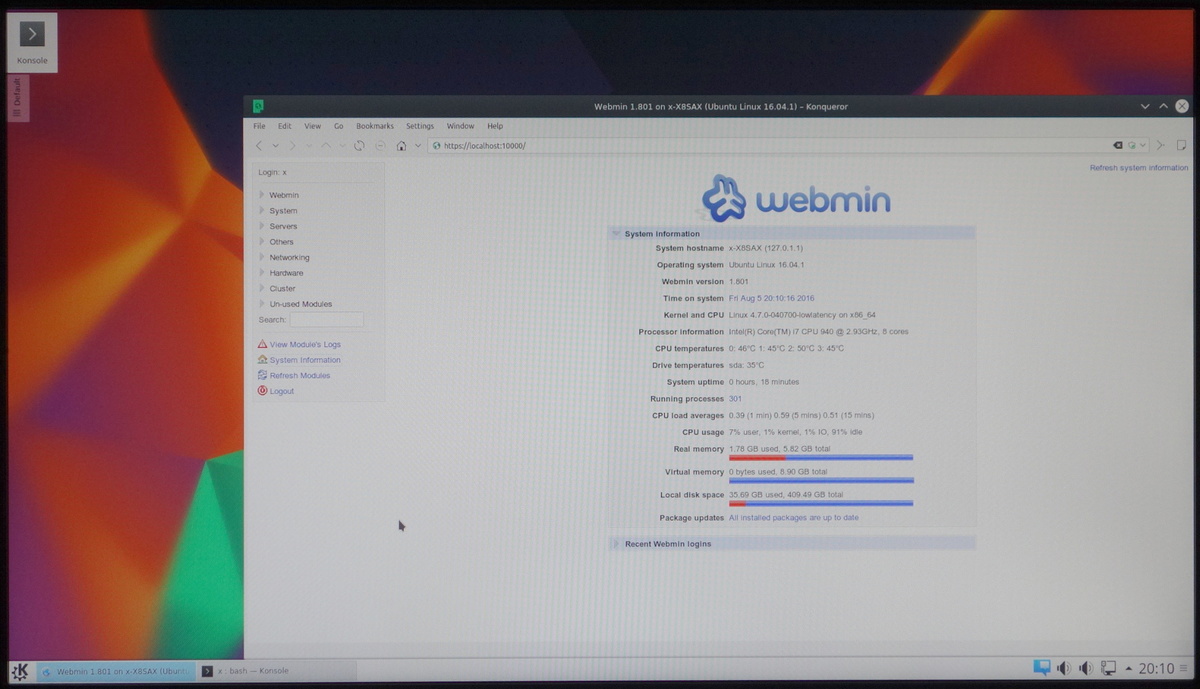
Task: Expand the Networking category
Action: 262,257
